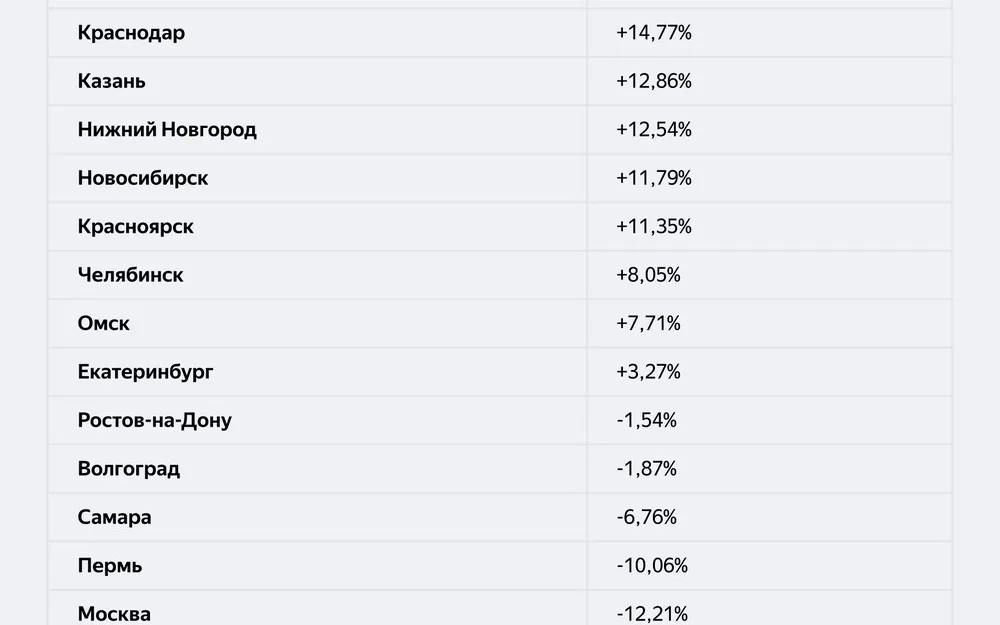Image resolution: width=1000 pixels, height=625 pixels.
Task: Select the -1,54% negative value
Action: click(646, 420)
